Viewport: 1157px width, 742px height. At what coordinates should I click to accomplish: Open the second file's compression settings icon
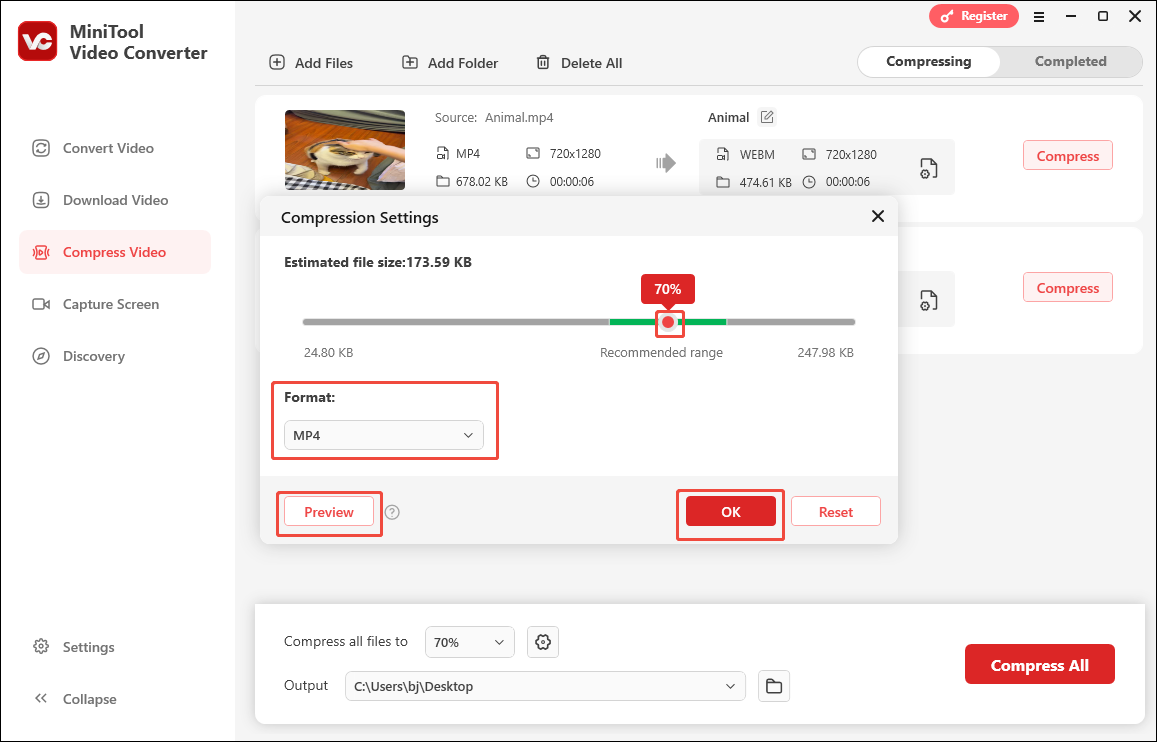(x=928, y=300)
